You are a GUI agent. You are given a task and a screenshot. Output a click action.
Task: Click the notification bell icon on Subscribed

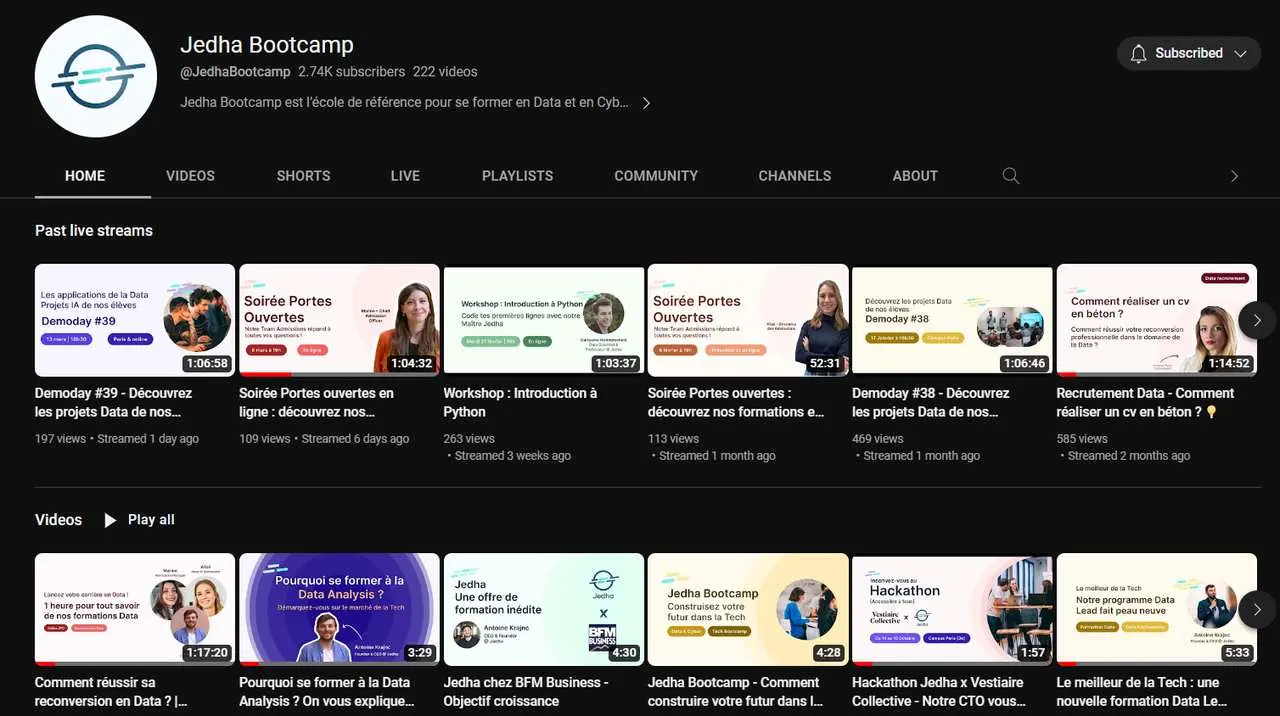[1138, 54]
